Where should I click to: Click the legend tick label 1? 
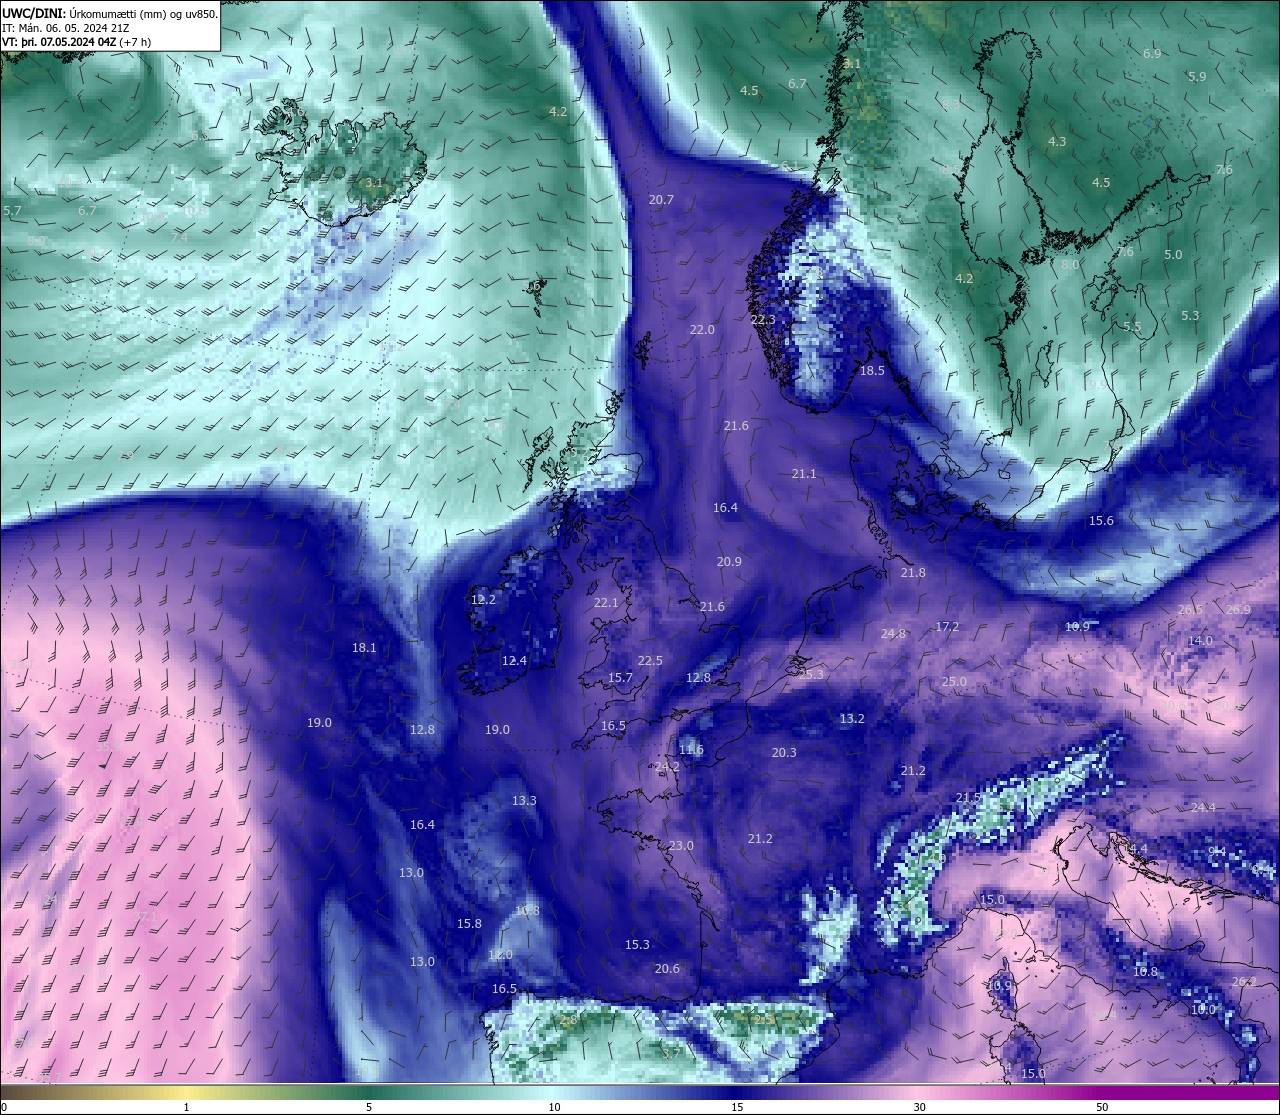click(187, 1107)
